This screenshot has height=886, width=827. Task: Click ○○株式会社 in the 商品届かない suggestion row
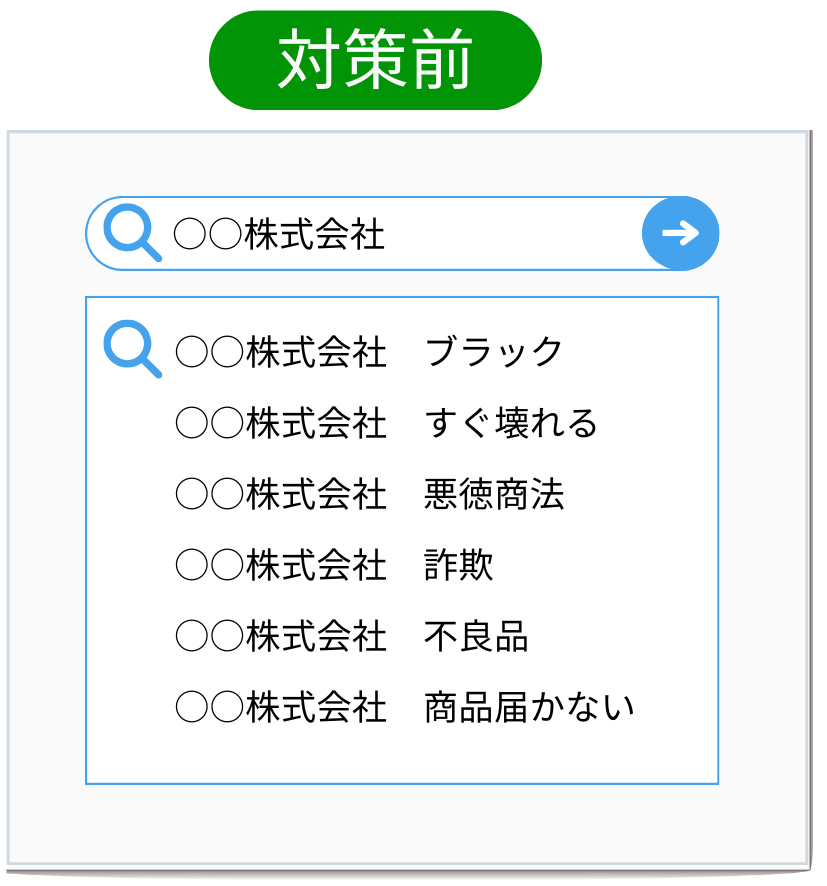point(281,708)
